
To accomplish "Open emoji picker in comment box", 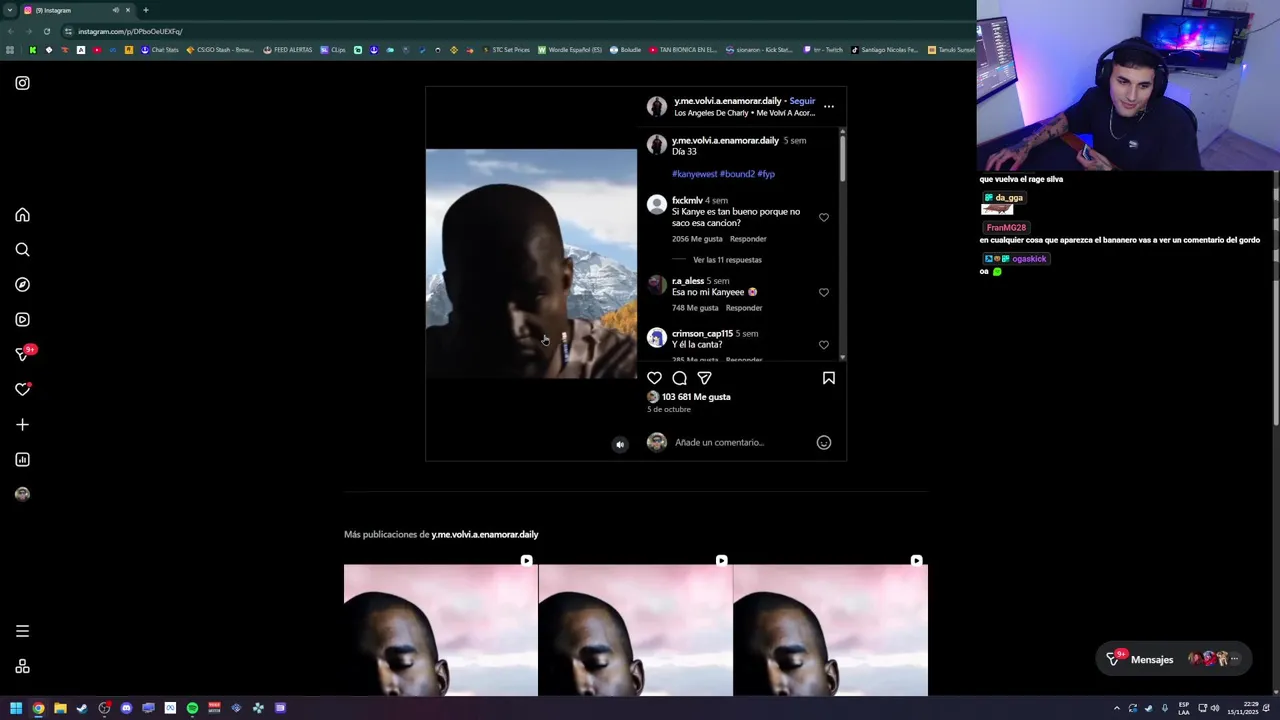I will tap(824, 442).
